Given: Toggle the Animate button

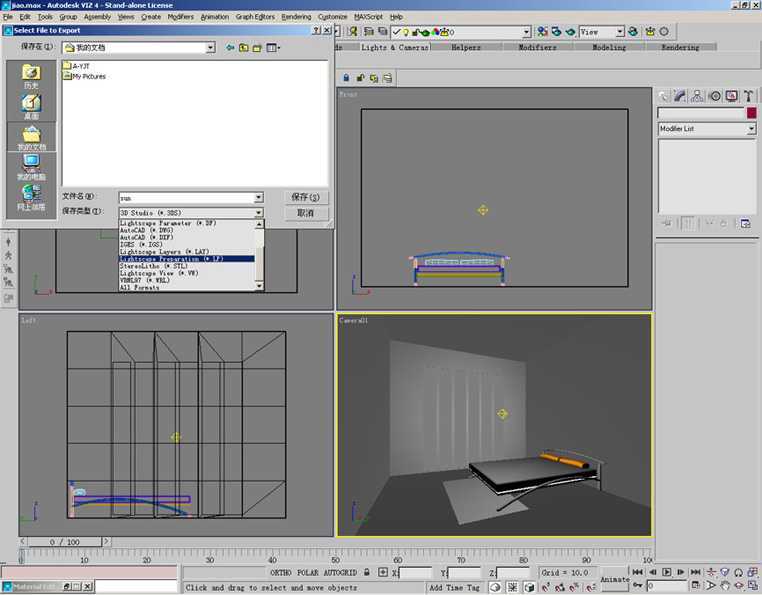Looking at the screenshot, I should tap(615, 579).
